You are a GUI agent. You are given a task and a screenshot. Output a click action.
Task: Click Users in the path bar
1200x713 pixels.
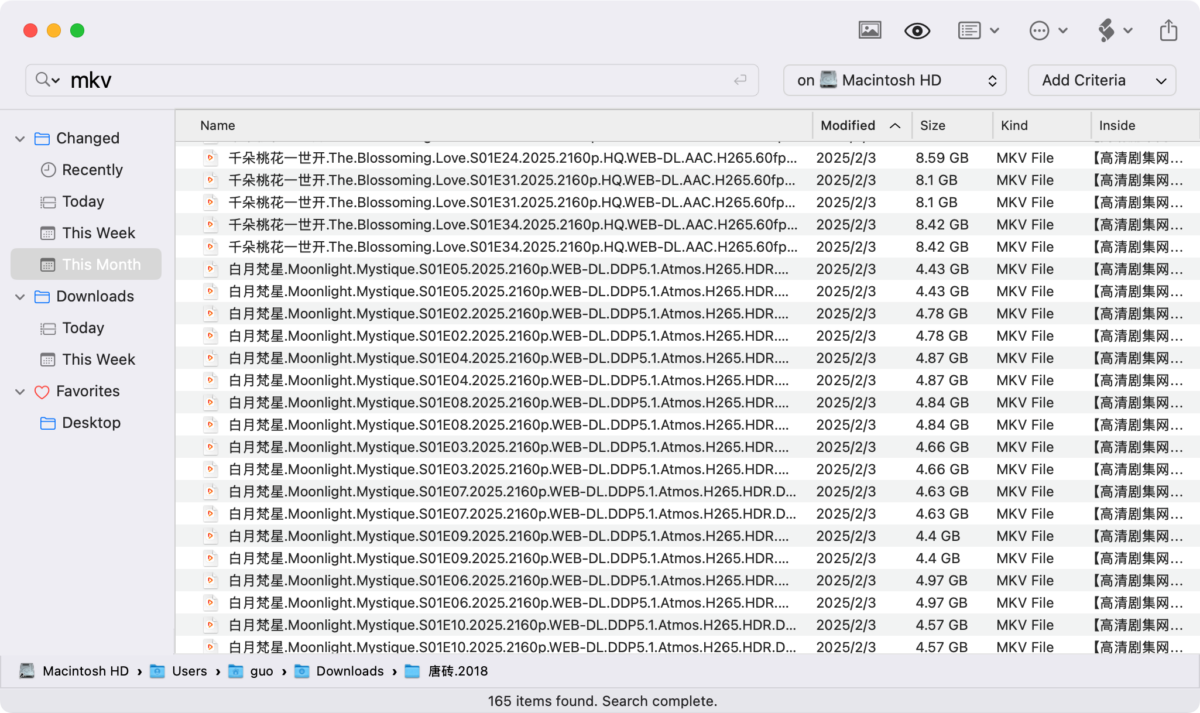179,671
